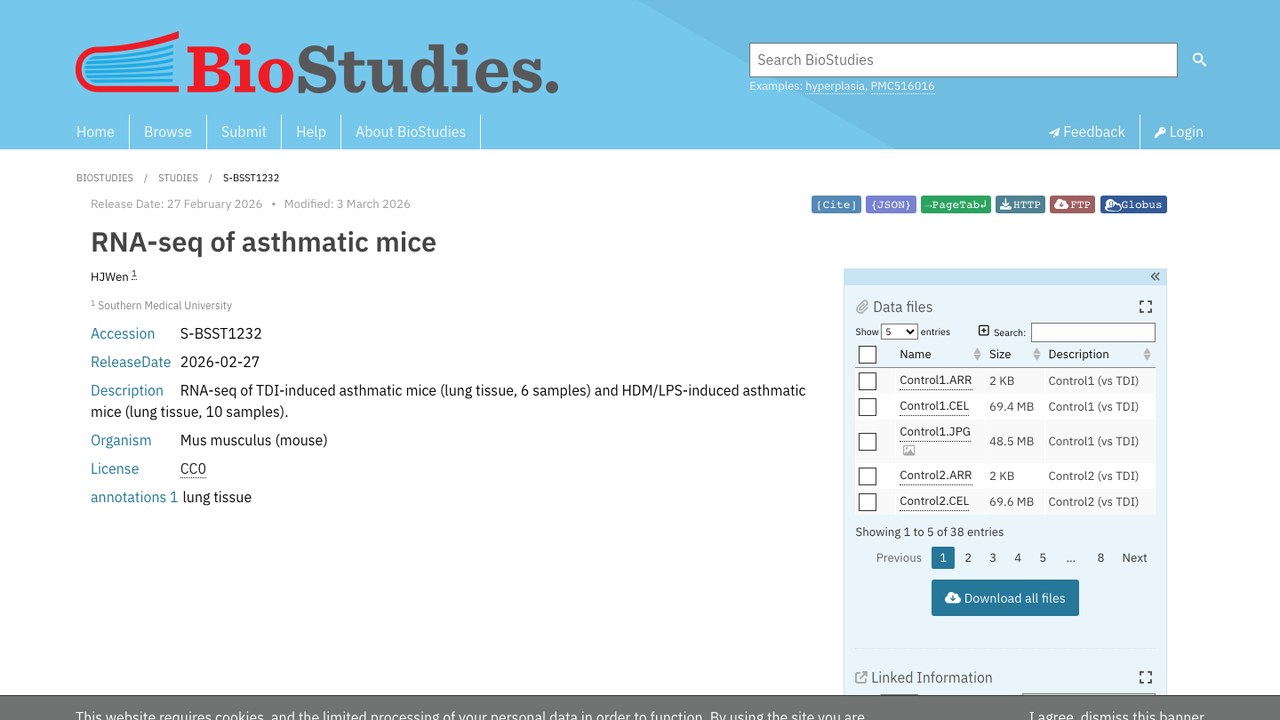This screenshot has height=720, width=1280.
Task: Click the BioStudies logo
Action: click(317, 65)
